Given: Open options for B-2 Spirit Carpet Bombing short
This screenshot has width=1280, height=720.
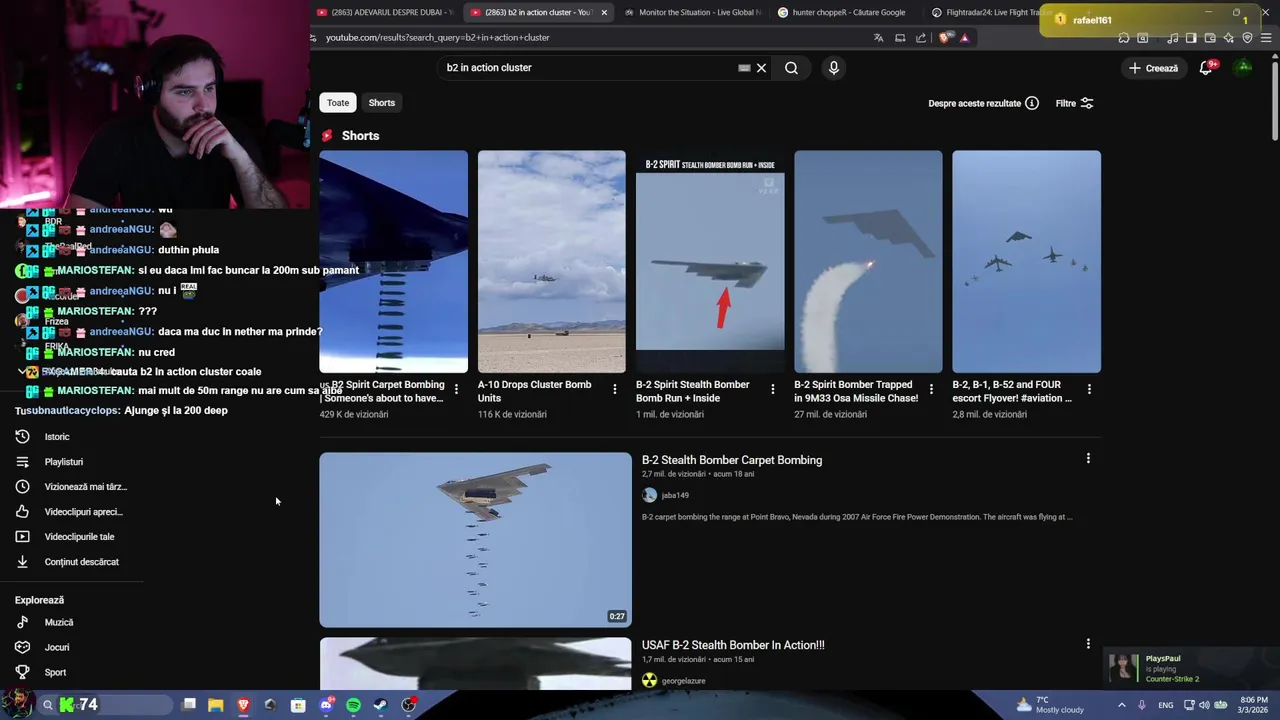Looking at the screenshot, I should tap(456, 389).
